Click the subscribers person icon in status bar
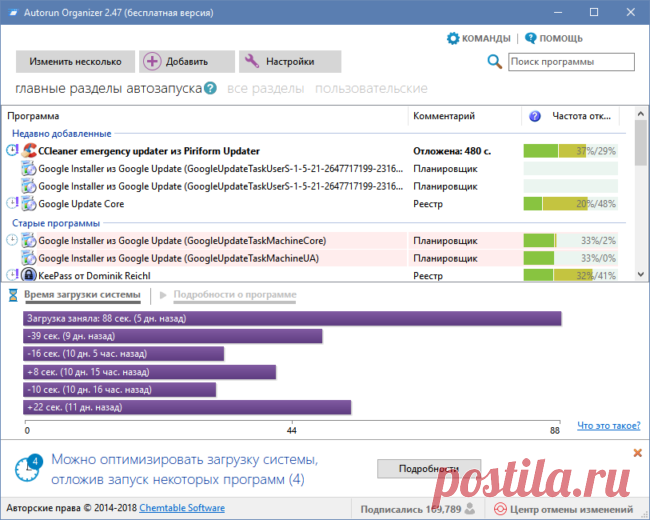The height and width of the screenshot is (520, 650). (x=470, y=508)
